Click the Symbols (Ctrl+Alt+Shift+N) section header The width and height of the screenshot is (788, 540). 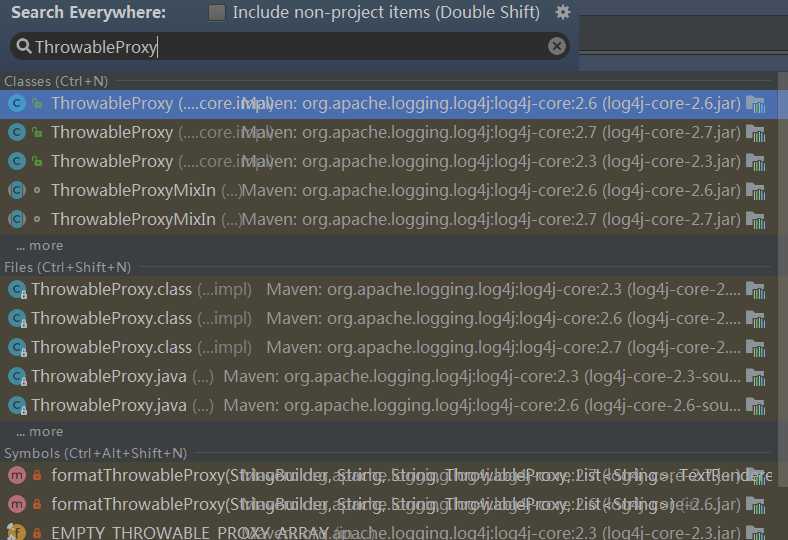[95, 453]
